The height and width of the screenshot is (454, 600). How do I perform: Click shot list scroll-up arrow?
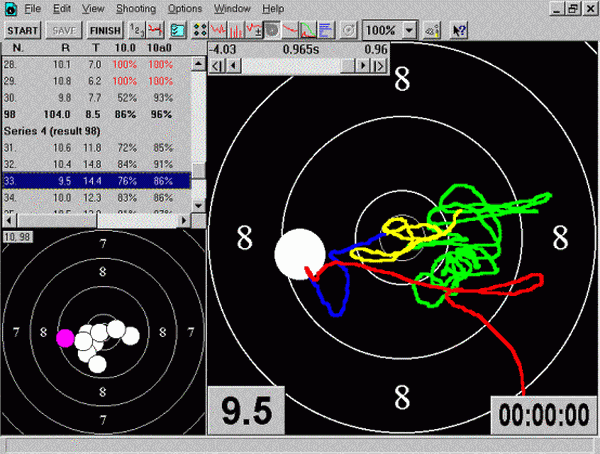198,63
